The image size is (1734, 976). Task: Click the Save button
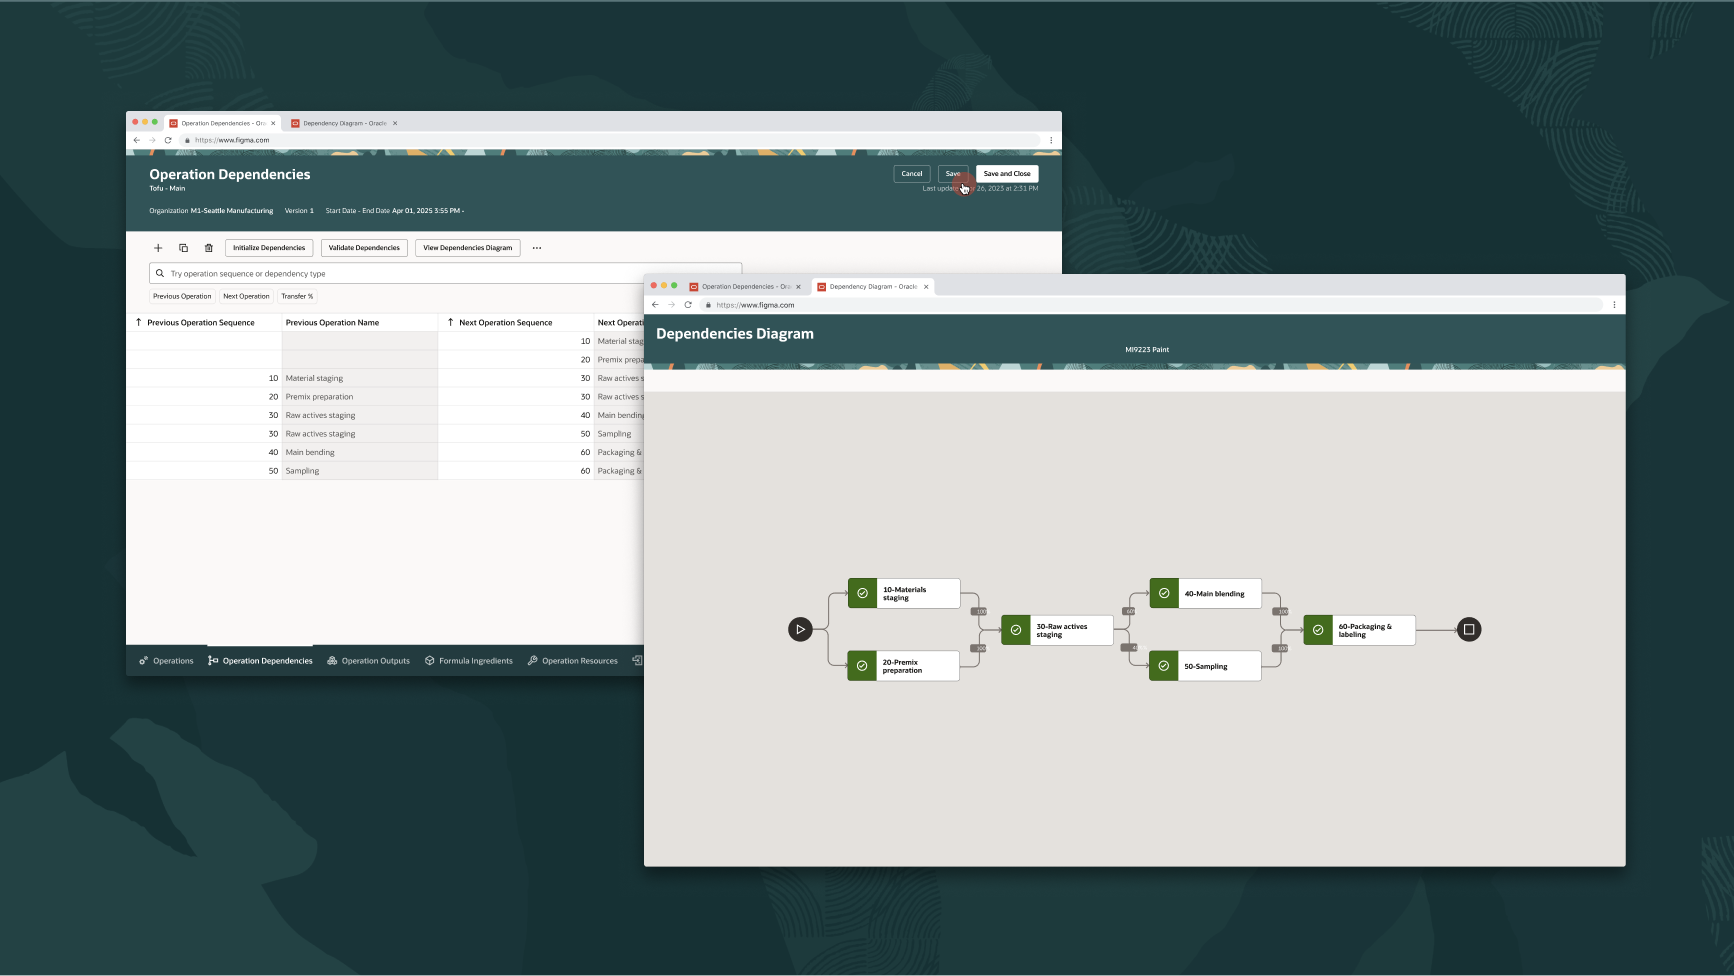953,174
